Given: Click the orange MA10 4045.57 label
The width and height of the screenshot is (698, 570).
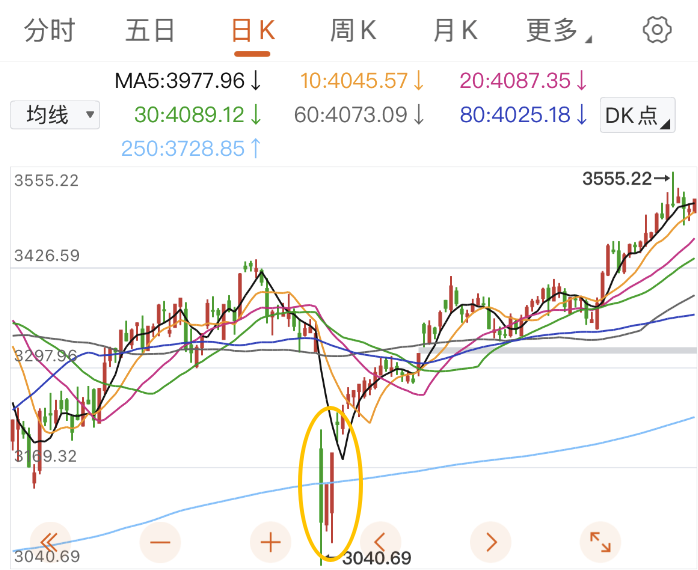Looking at the screenshot, I should point(363,80).
